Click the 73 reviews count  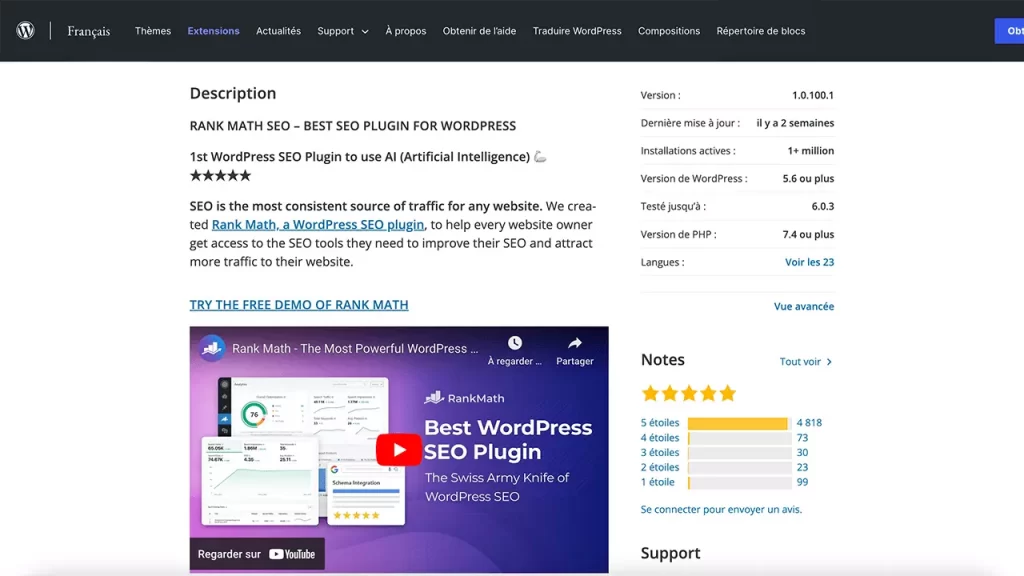tap(802, 438)
